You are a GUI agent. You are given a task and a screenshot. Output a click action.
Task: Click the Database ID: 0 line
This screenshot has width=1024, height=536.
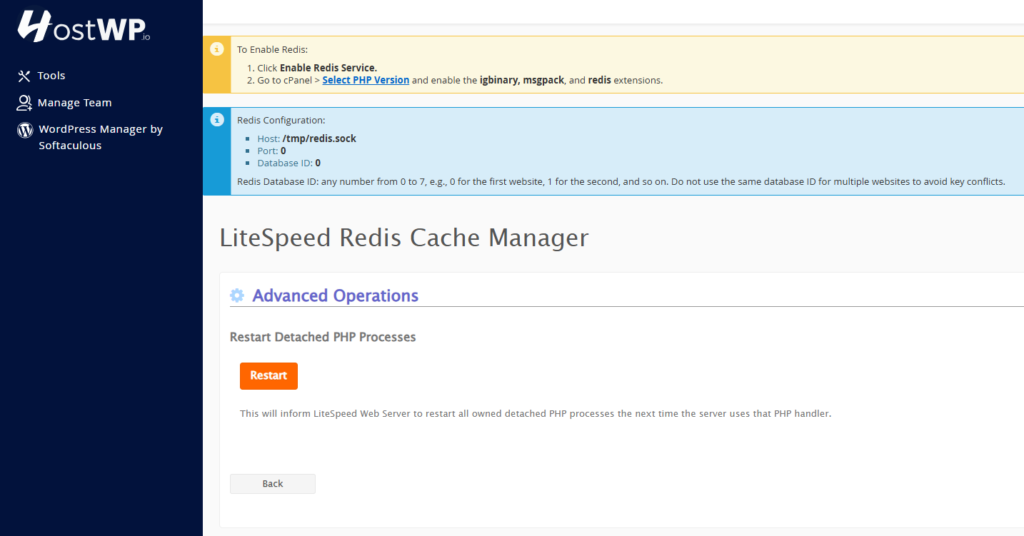(289, 163)
